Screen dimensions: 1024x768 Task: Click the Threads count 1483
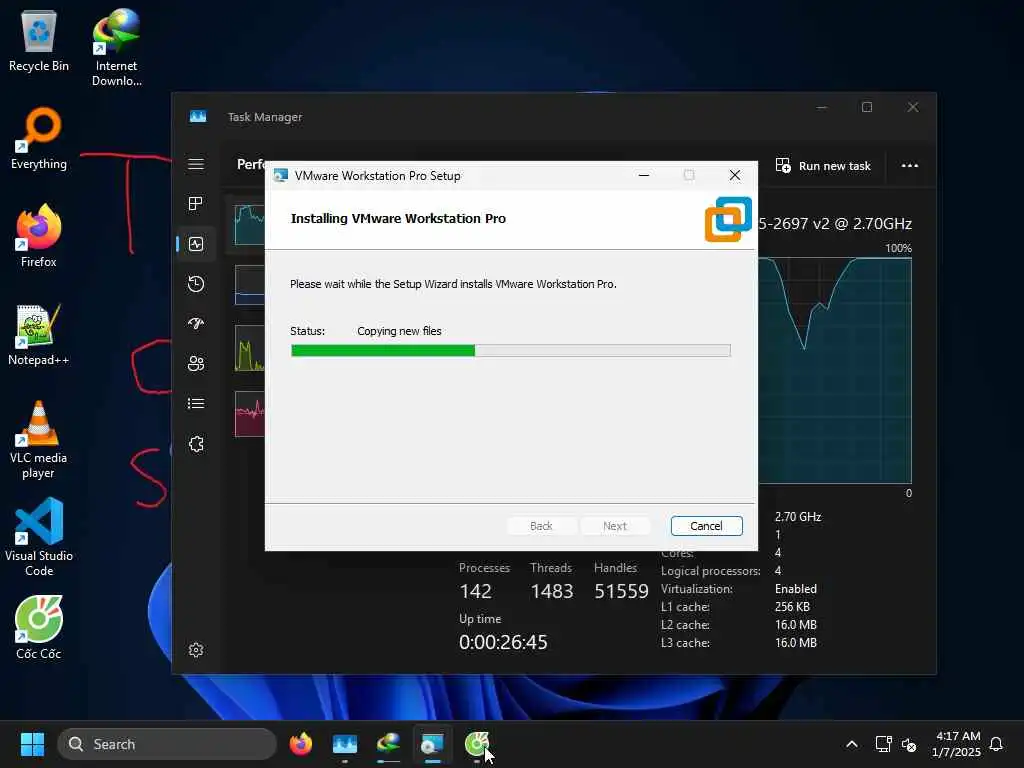(x=552, y=591)
